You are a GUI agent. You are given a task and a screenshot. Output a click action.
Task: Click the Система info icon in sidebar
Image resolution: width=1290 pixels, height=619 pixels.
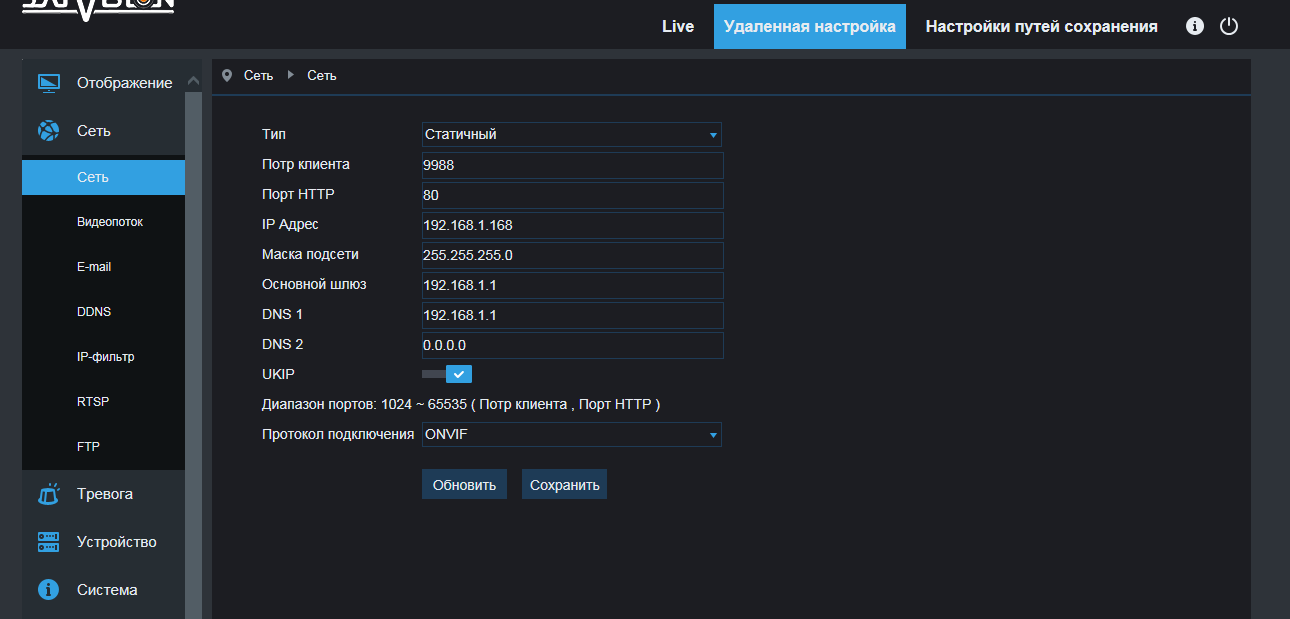click(49, 590)
